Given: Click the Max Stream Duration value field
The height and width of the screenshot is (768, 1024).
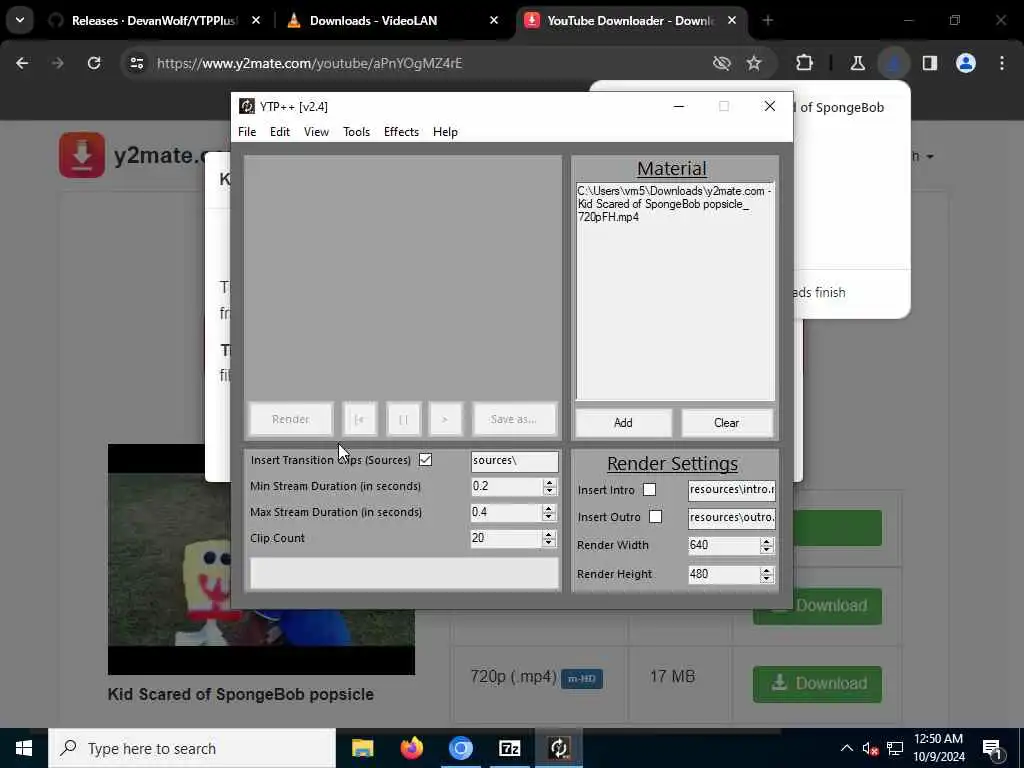Looking at the screenshot, I should (506, 513).
